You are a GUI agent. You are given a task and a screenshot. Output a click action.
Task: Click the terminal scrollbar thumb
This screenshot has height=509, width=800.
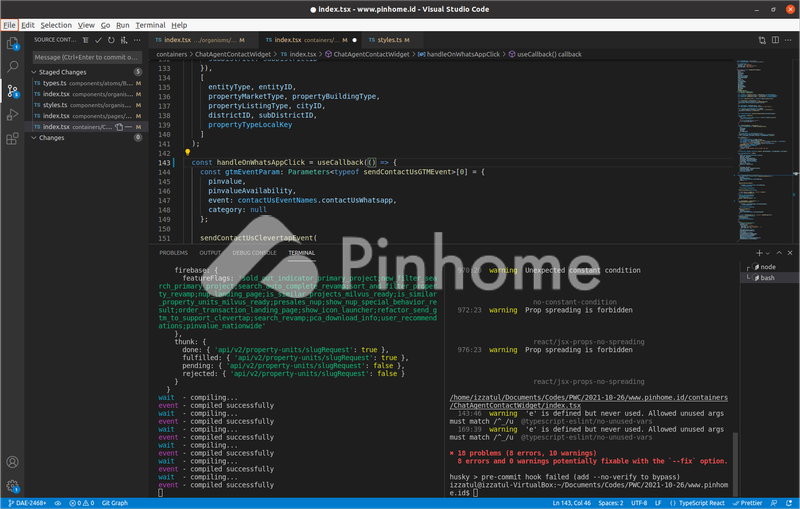(735, 463)
